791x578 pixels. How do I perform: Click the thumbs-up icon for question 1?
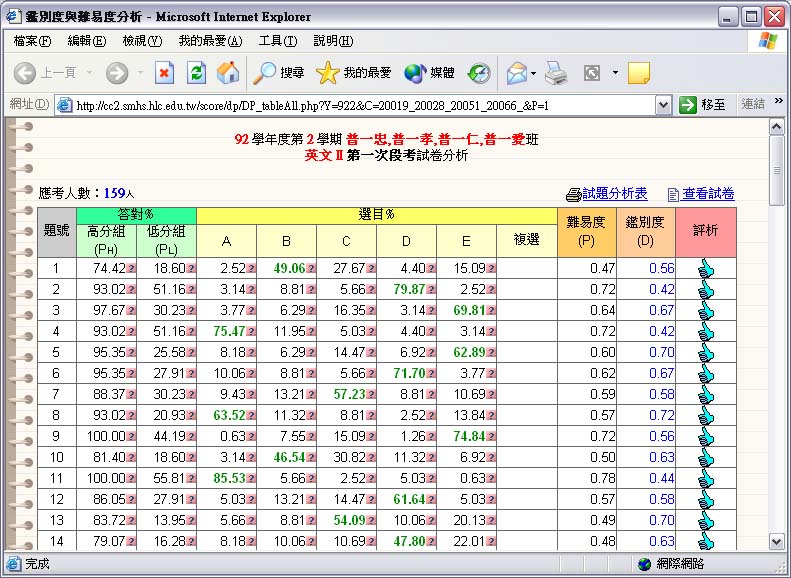click(706, 268)
